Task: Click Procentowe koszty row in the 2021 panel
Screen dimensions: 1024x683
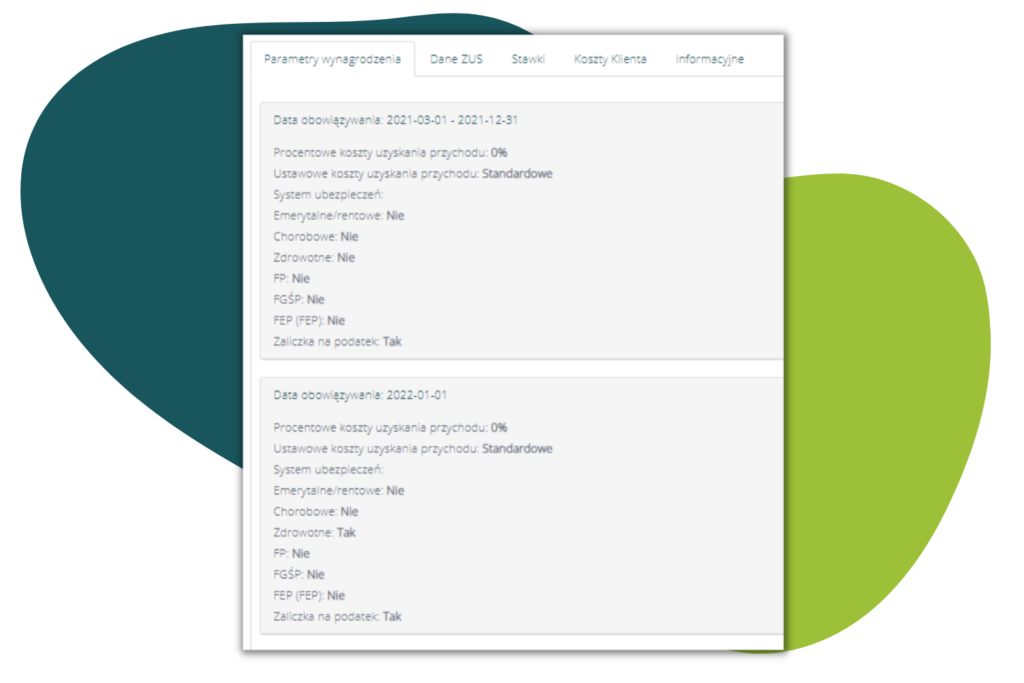Action: [x=390, y=152]
